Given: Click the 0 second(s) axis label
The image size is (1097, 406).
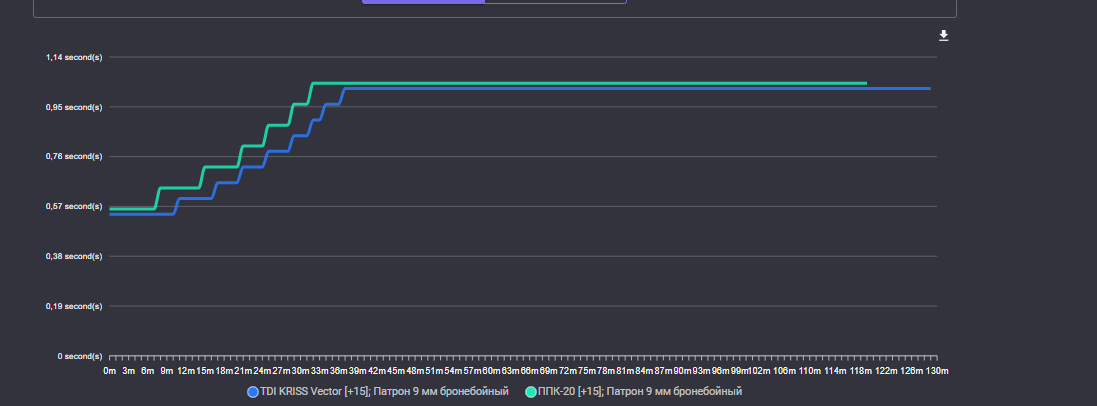Looking at the screenshot, I should click(79, 356).
